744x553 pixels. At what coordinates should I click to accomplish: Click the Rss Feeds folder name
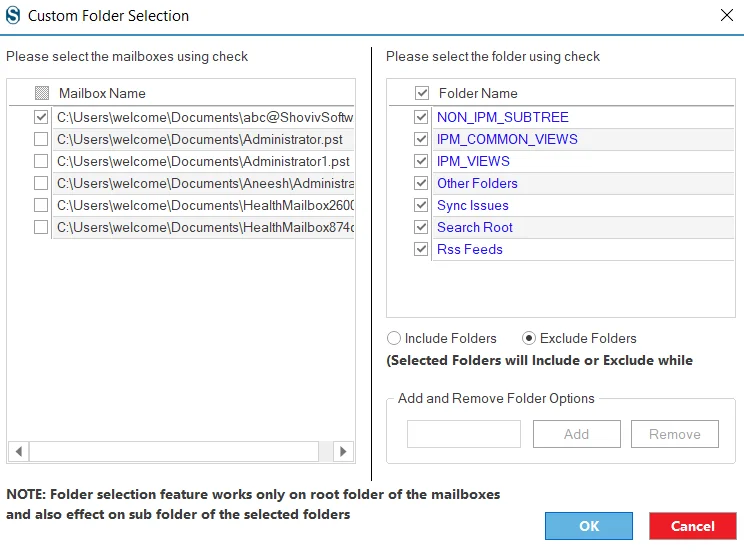tap(470, 249)
